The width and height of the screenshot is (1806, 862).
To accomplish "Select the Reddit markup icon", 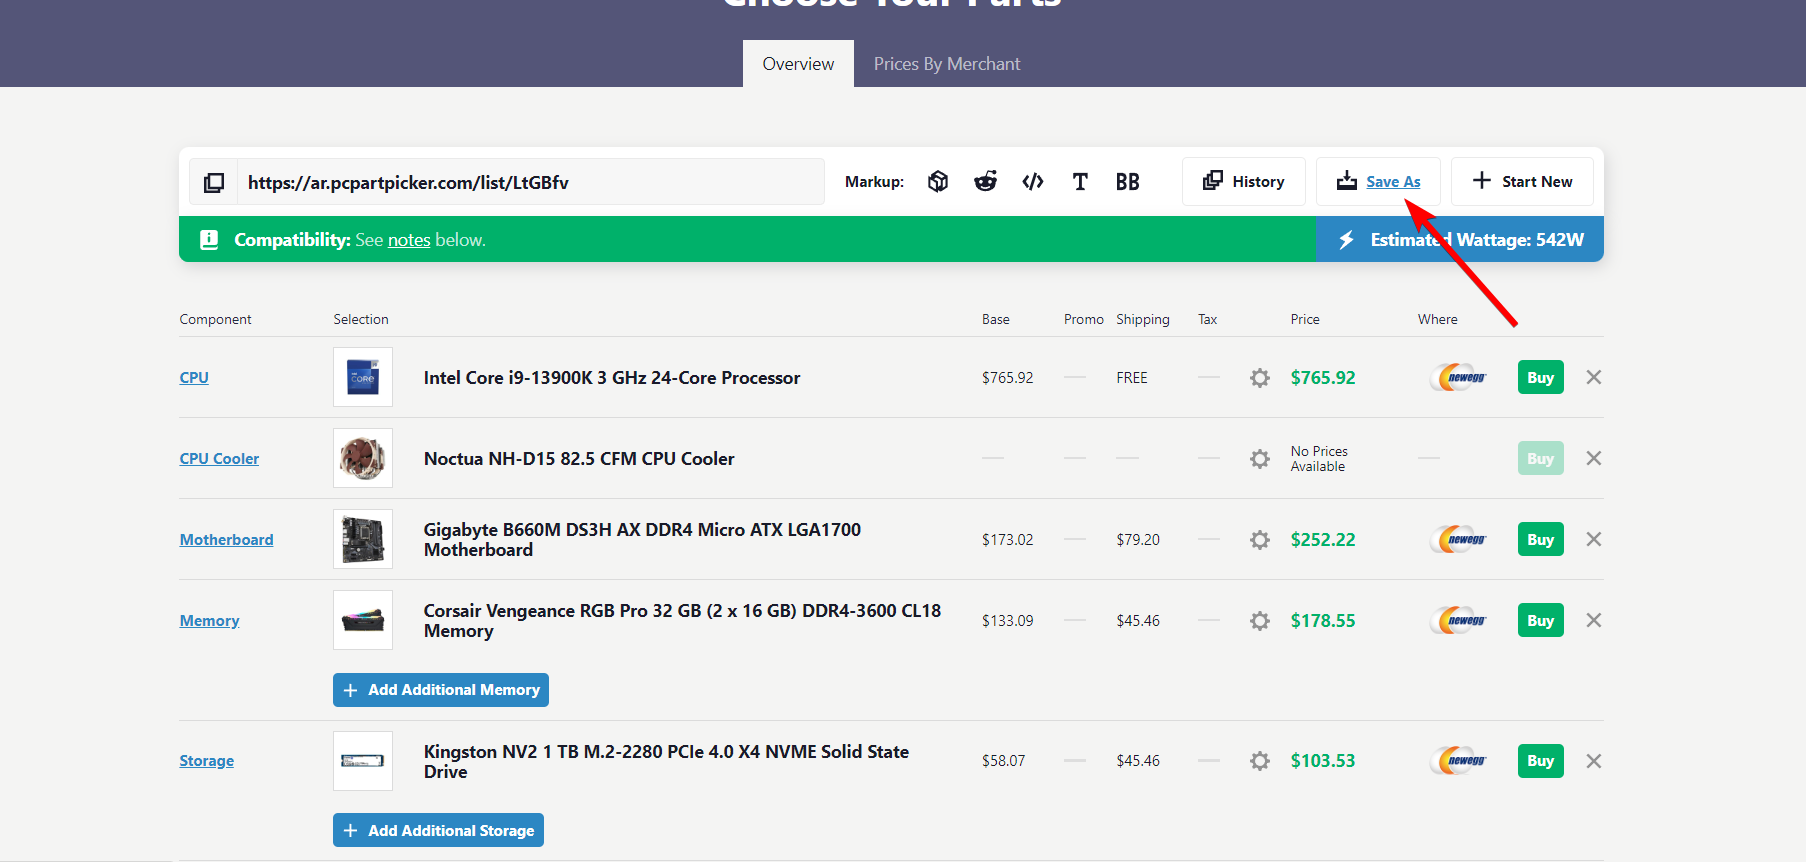I will (986, 181).
